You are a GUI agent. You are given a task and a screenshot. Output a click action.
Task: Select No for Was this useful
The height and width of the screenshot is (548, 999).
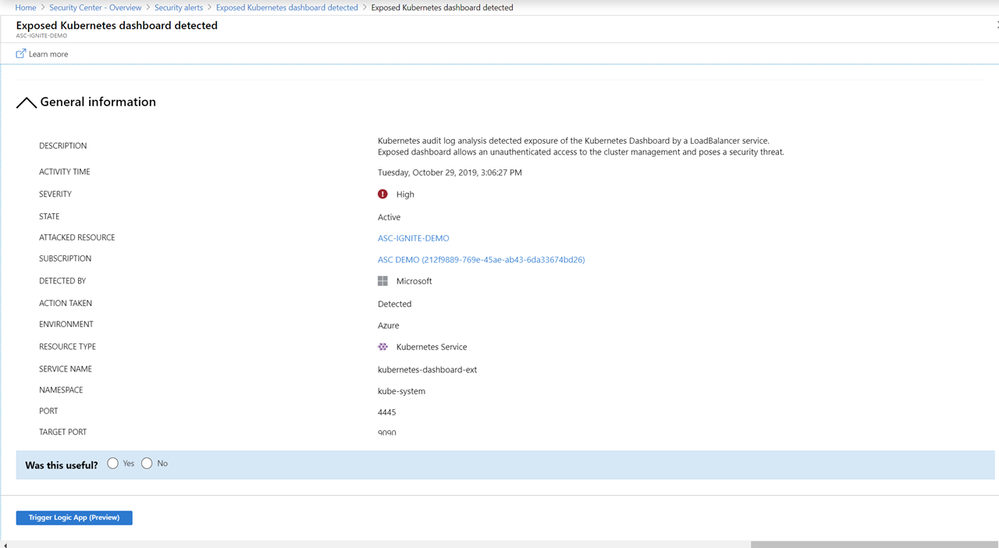pyautogui.click(x=147, y=463)
